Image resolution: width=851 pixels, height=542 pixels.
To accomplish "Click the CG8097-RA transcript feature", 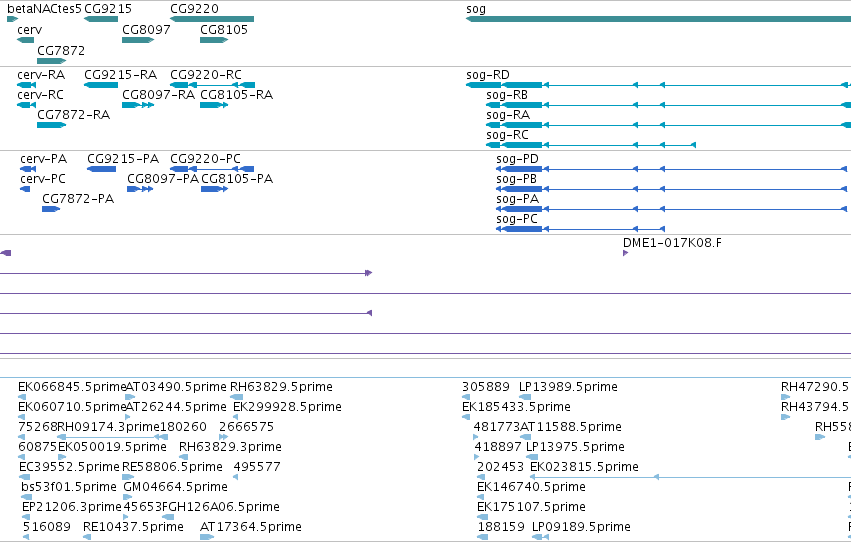I will (x=138, y=105).
